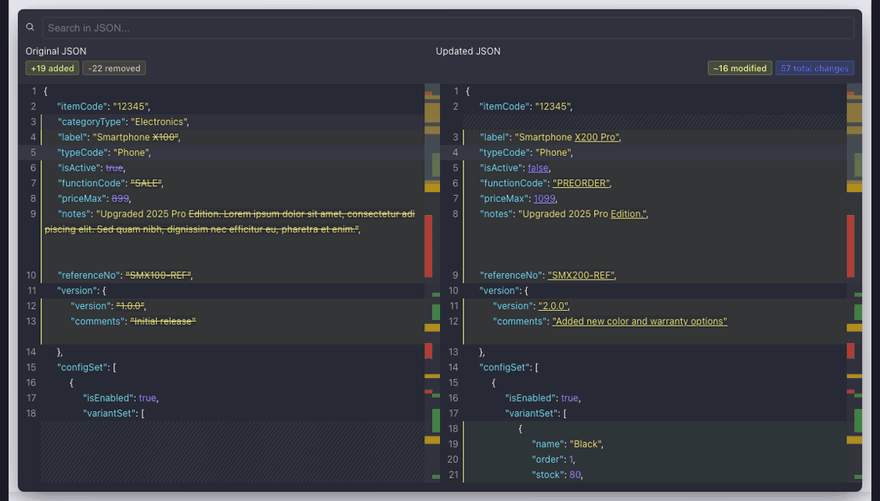This screenshot has width=880, height=501.
Task: Click the large red marker in right minimap
Action: (x=850, y=246)
